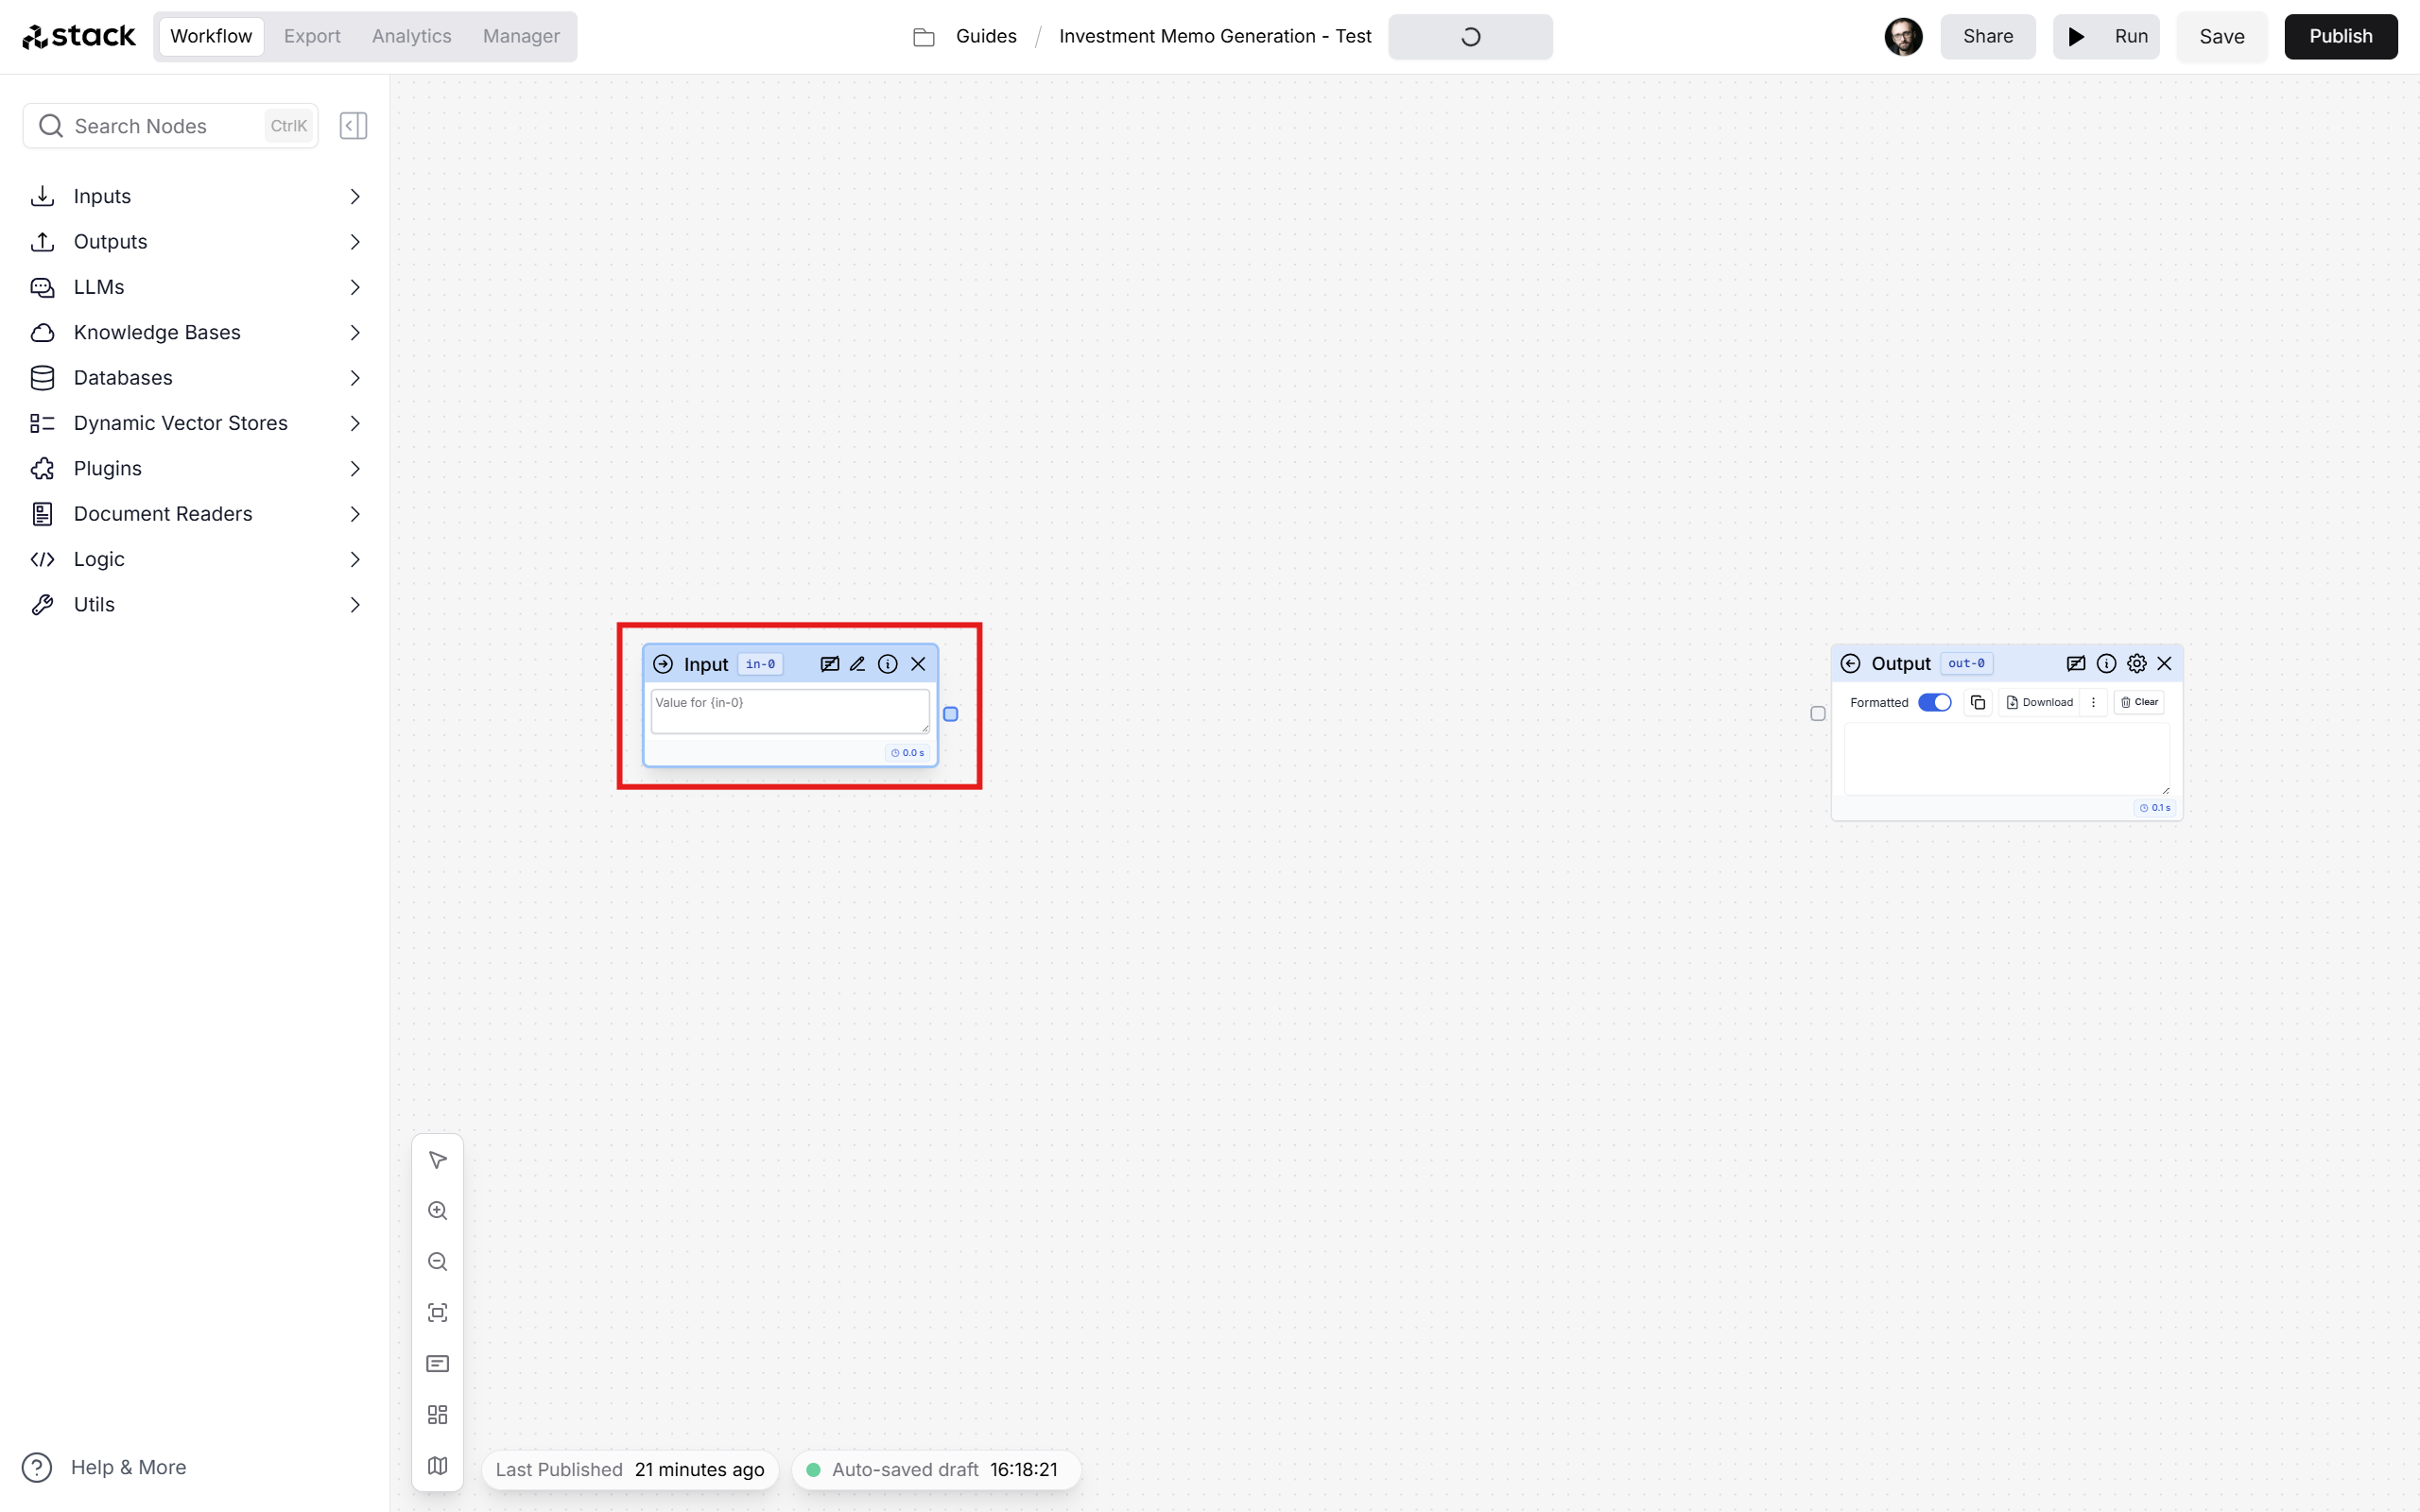This screenshot has width=2420, height=1512.
Task: Click the Input node info icon
Action: coord(889,663)
